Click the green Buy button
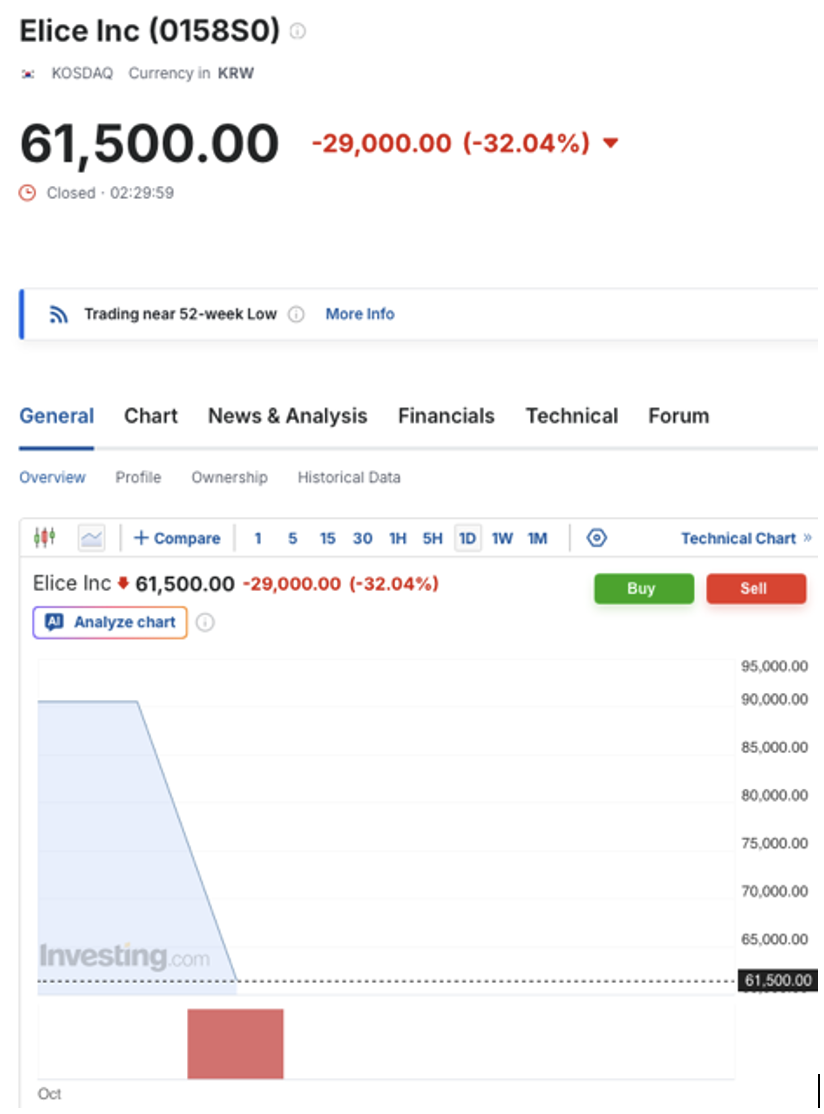Screen dimensions: 824x1114 [644, 588]
